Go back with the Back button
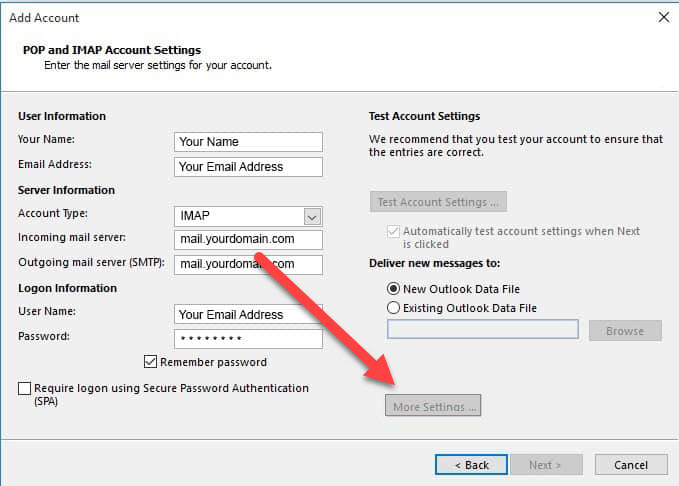Image resolution: width=679 pixels, height=486 pixels. point(471,465)
